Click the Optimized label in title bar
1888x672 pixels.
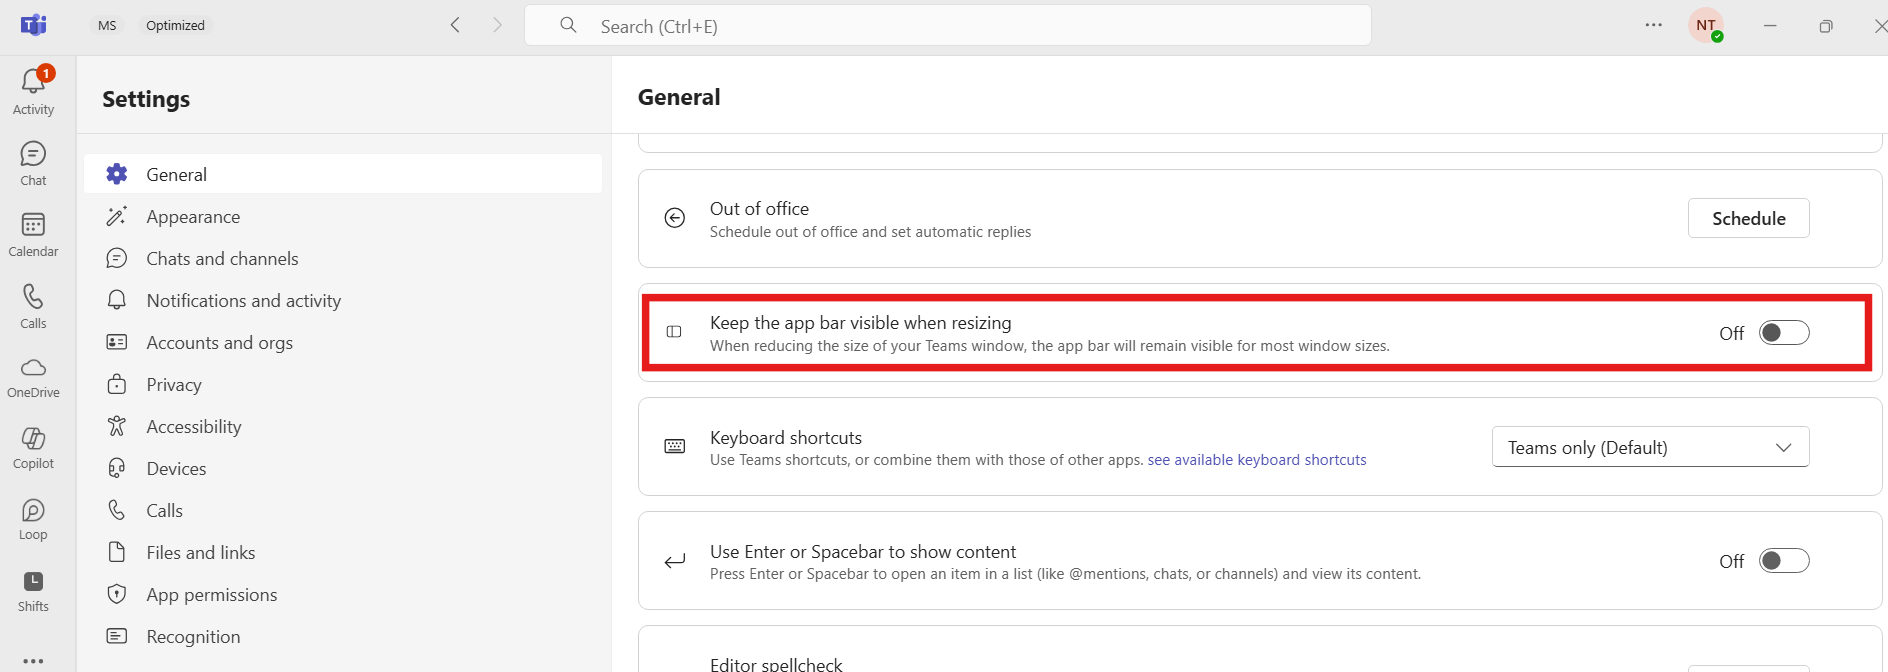point(175,25)
